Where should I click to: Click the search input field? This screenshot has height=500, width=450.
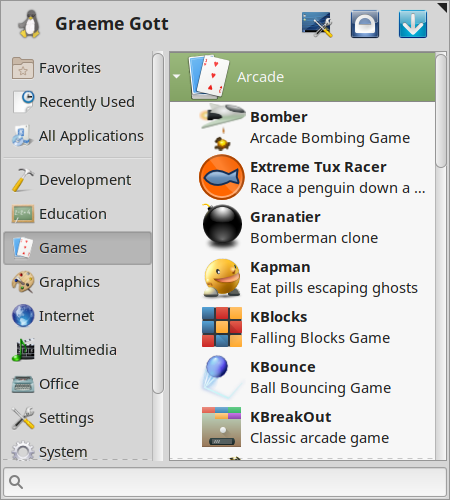point(225,482)
